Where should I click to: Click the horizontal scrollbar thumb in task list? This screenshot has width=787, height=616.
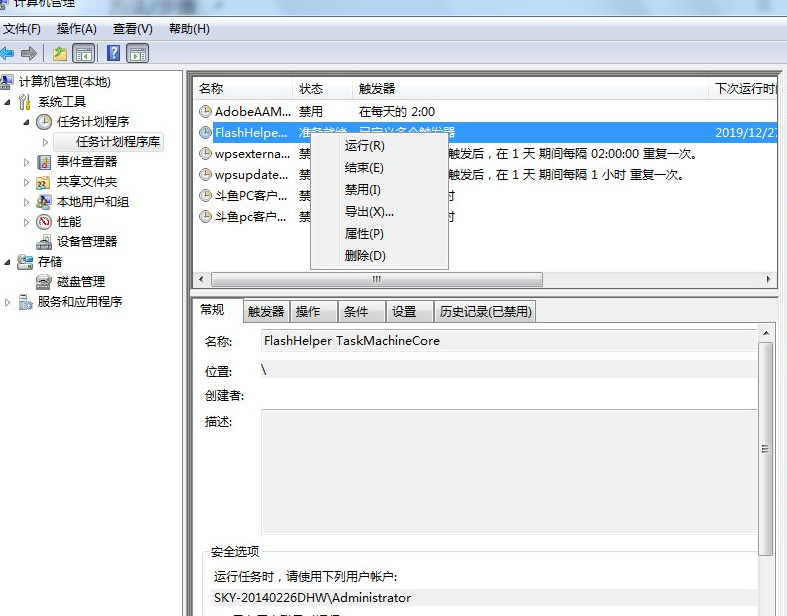pos(377,279)
